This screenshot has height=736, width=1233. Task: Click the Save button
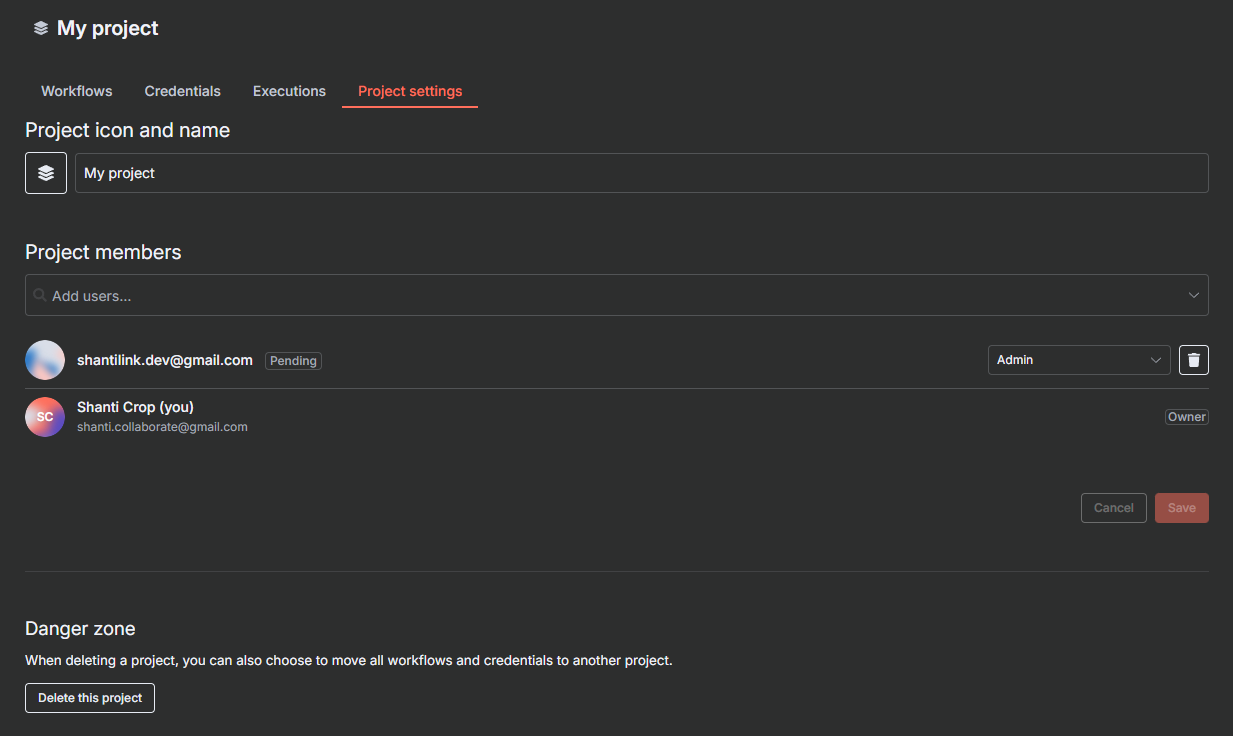tap(1182, 508)
